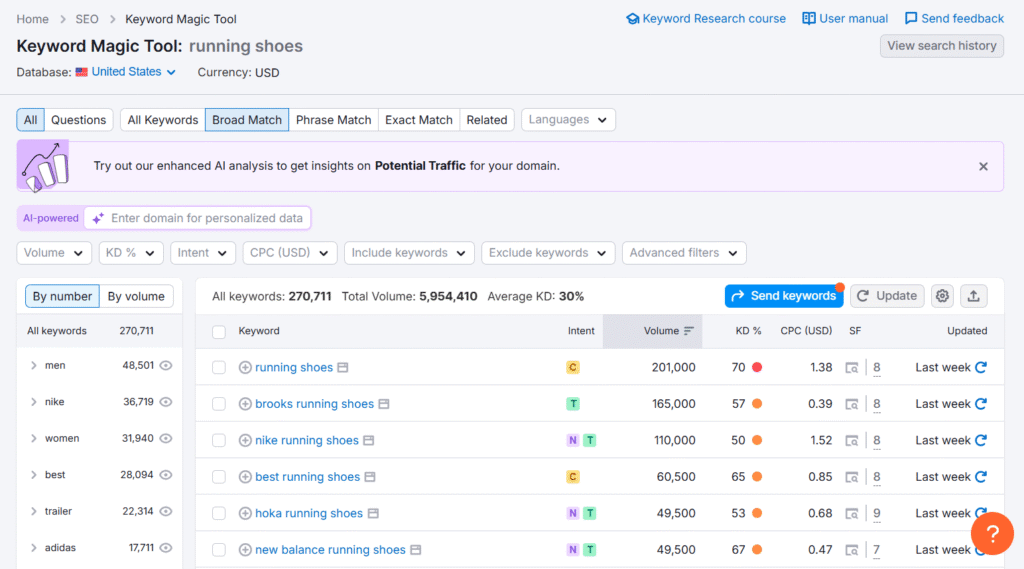Open table settings gear icon
Screen dimensions: 1024x569
tap(942, 296)
